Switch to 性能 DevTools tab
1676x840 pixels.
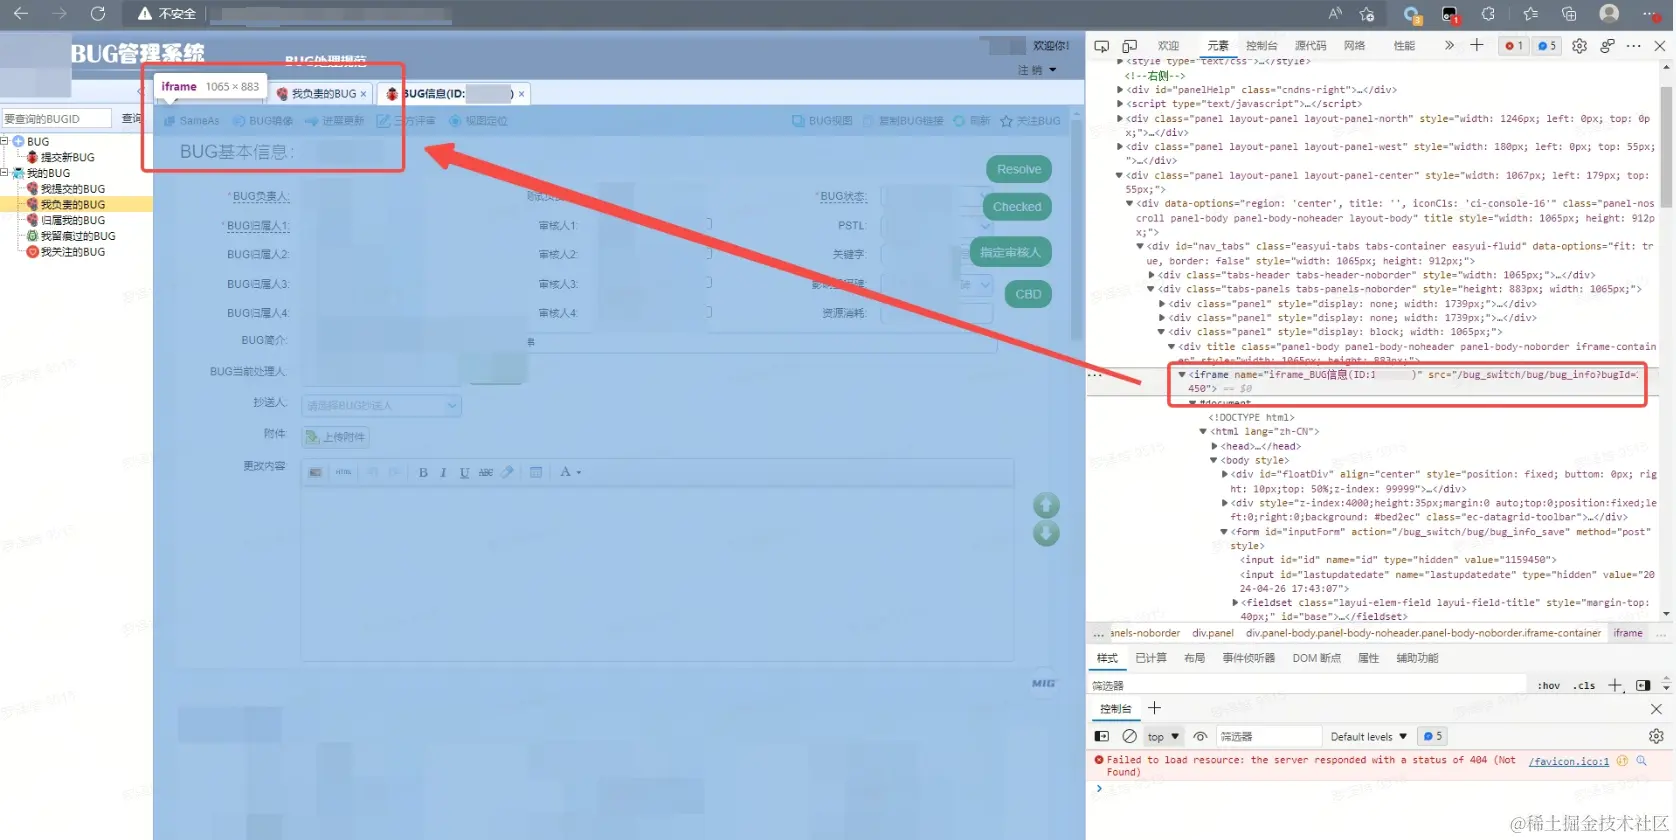click(1404, 46)
